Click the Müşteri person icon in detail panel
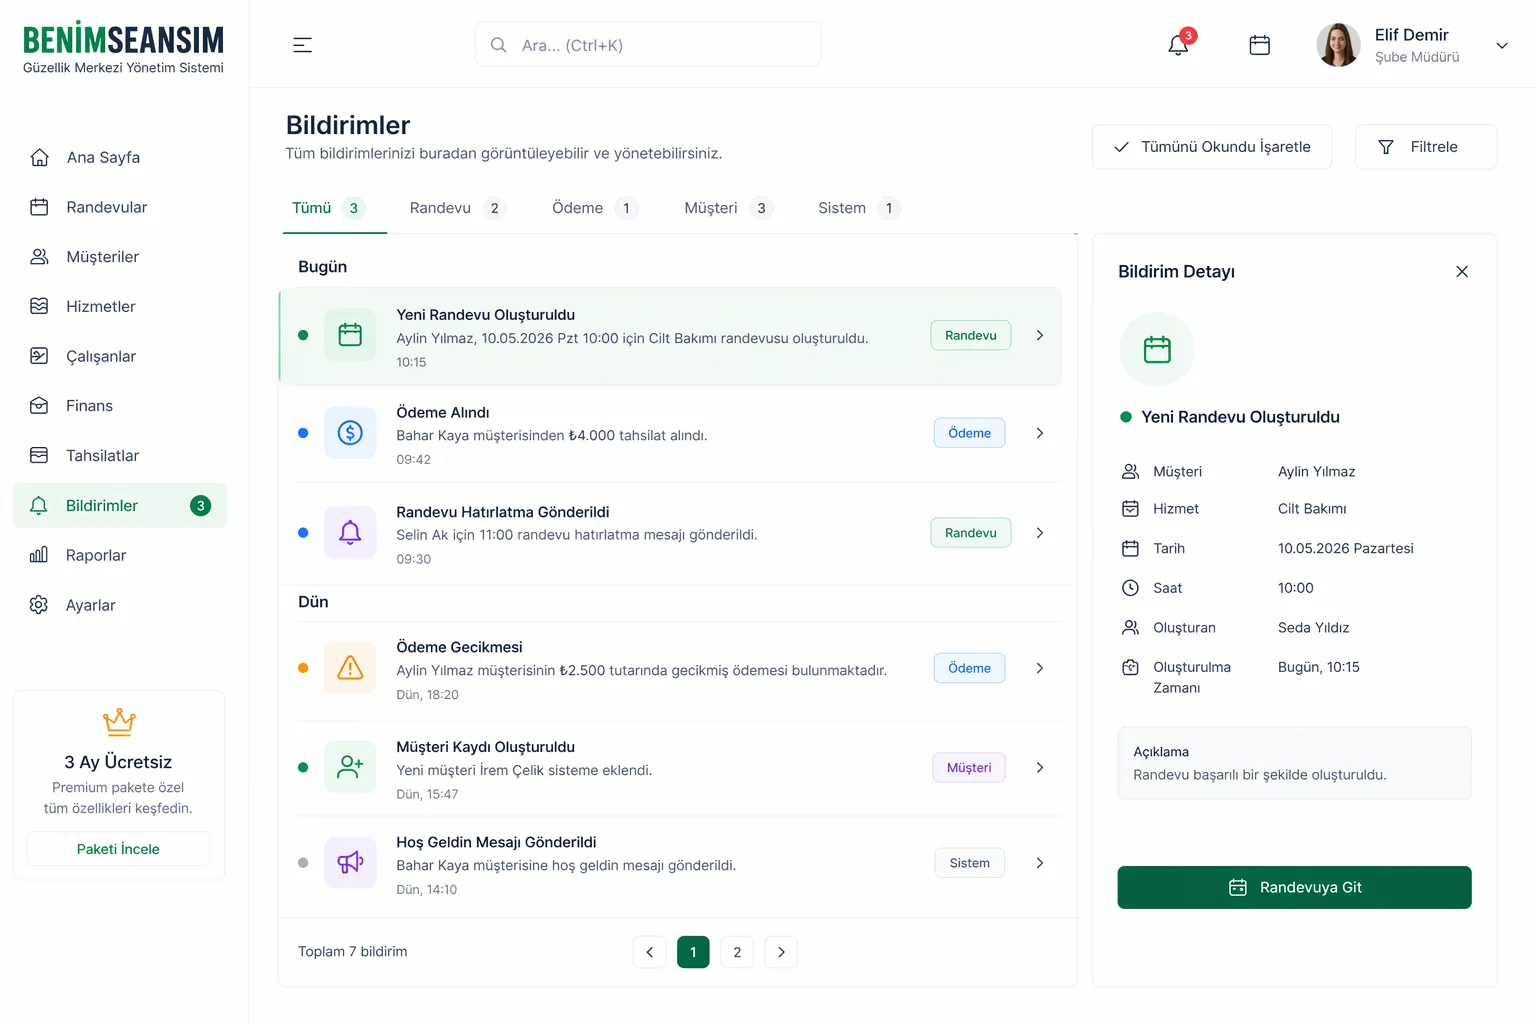The width and height of the screenshot is (1536, 1024). pos(1131,471)
